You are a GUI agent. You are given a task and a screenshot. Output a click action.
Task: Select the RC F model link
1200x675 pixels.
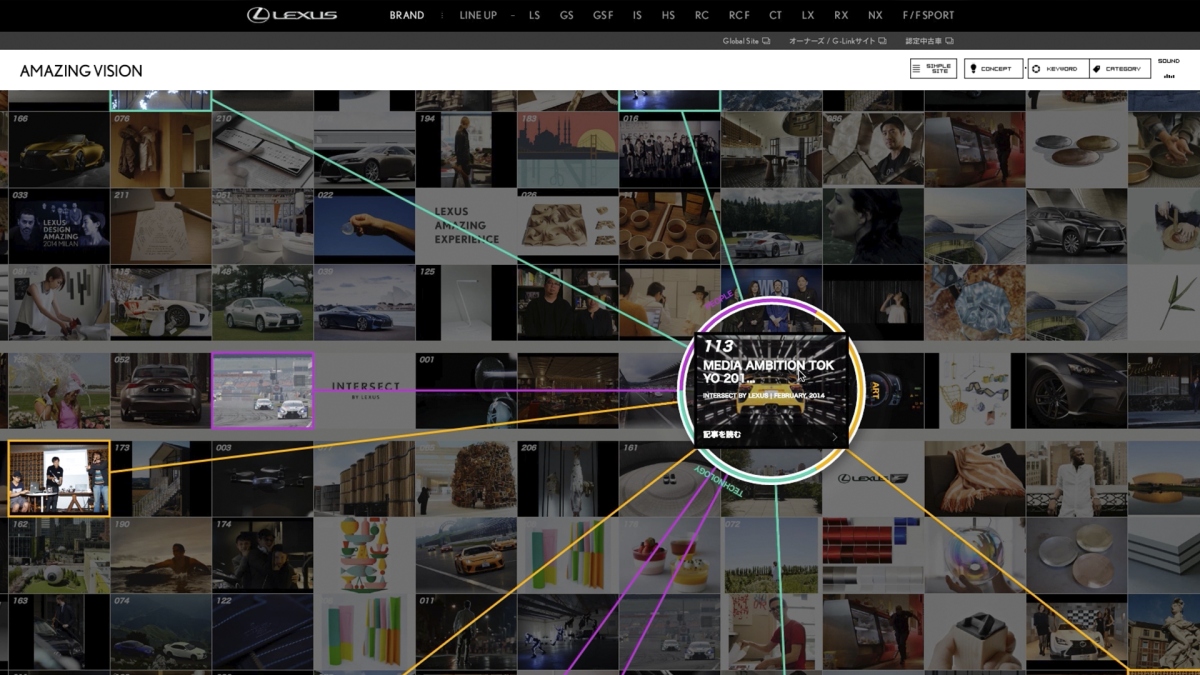(739, 15)
